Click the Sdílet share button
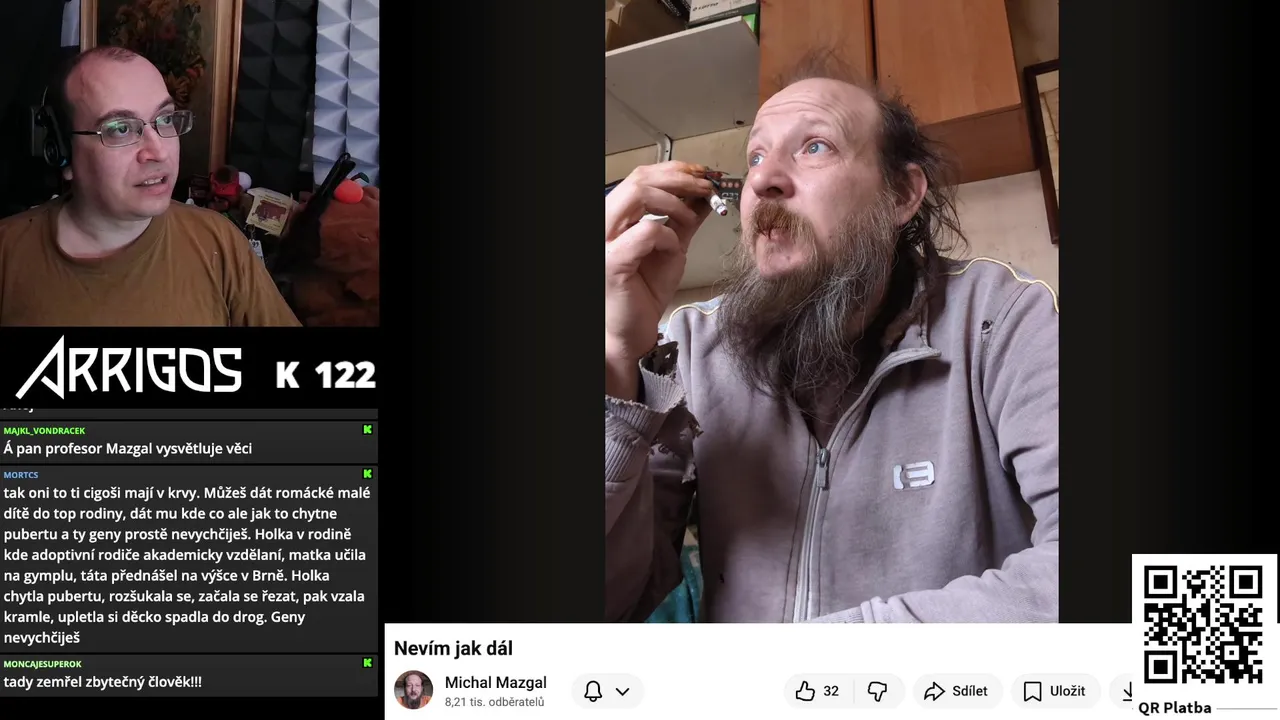 955,691
